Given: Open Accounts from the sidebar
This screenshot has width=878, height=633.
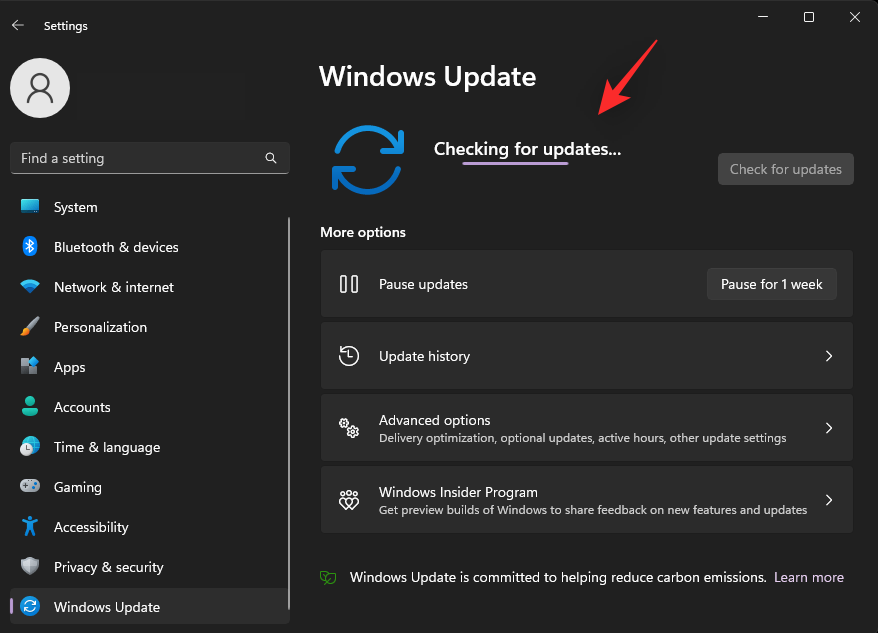Looking at the screenshot, I should pyautogui.click(x=28, y=407).
